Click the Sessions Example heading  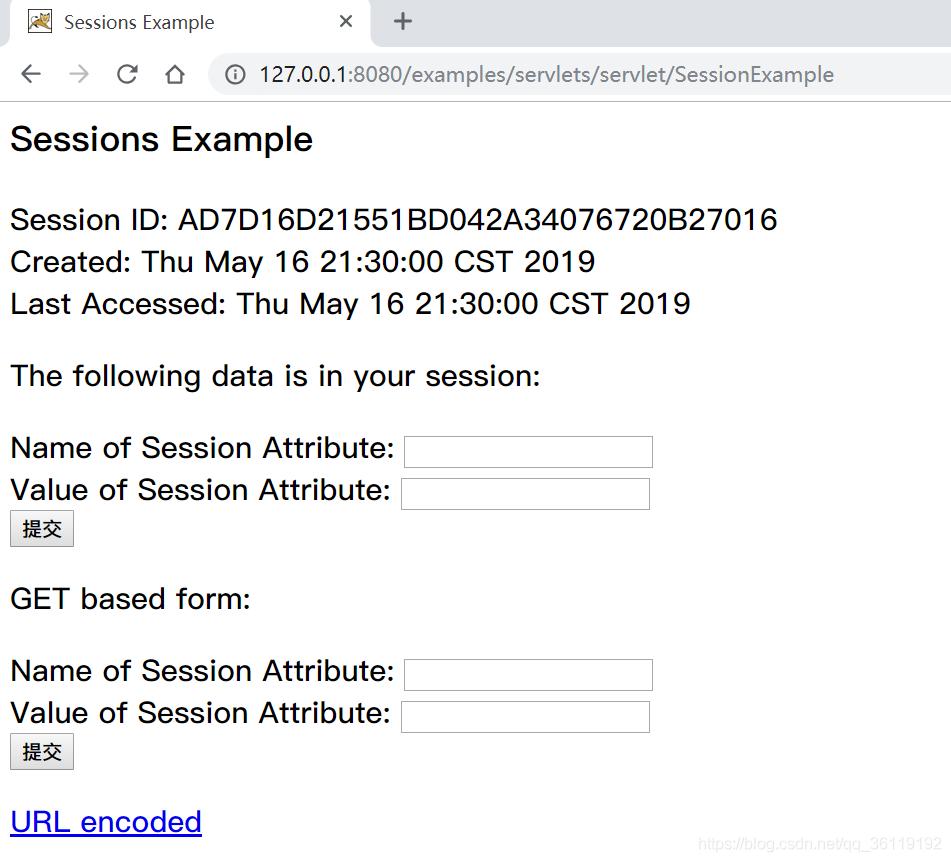(161, 139)
